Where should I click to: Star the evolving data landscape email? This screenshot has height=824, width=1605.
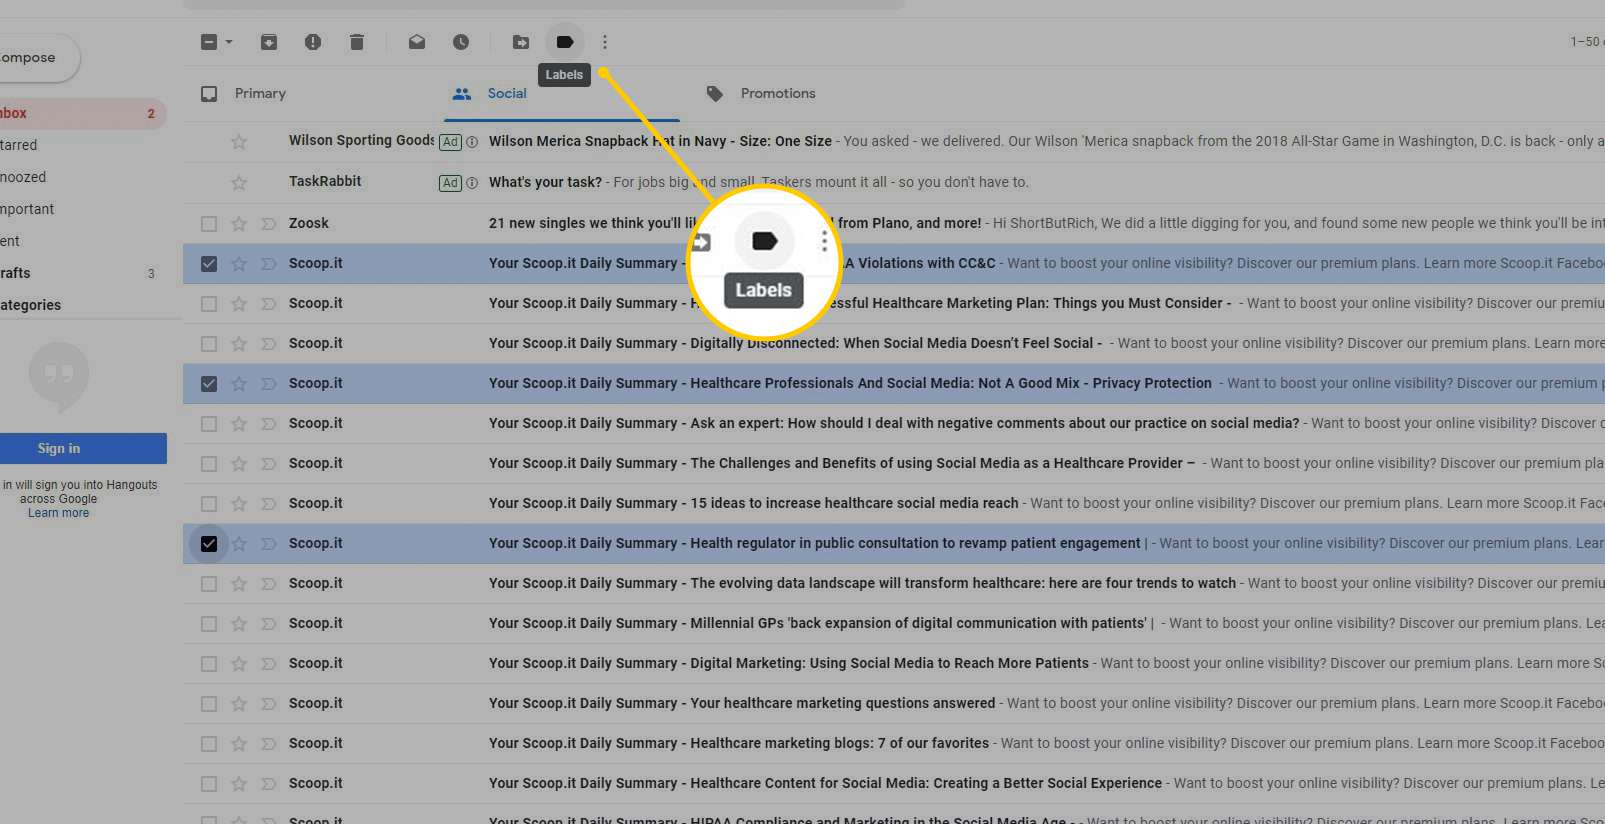[239, 584]
